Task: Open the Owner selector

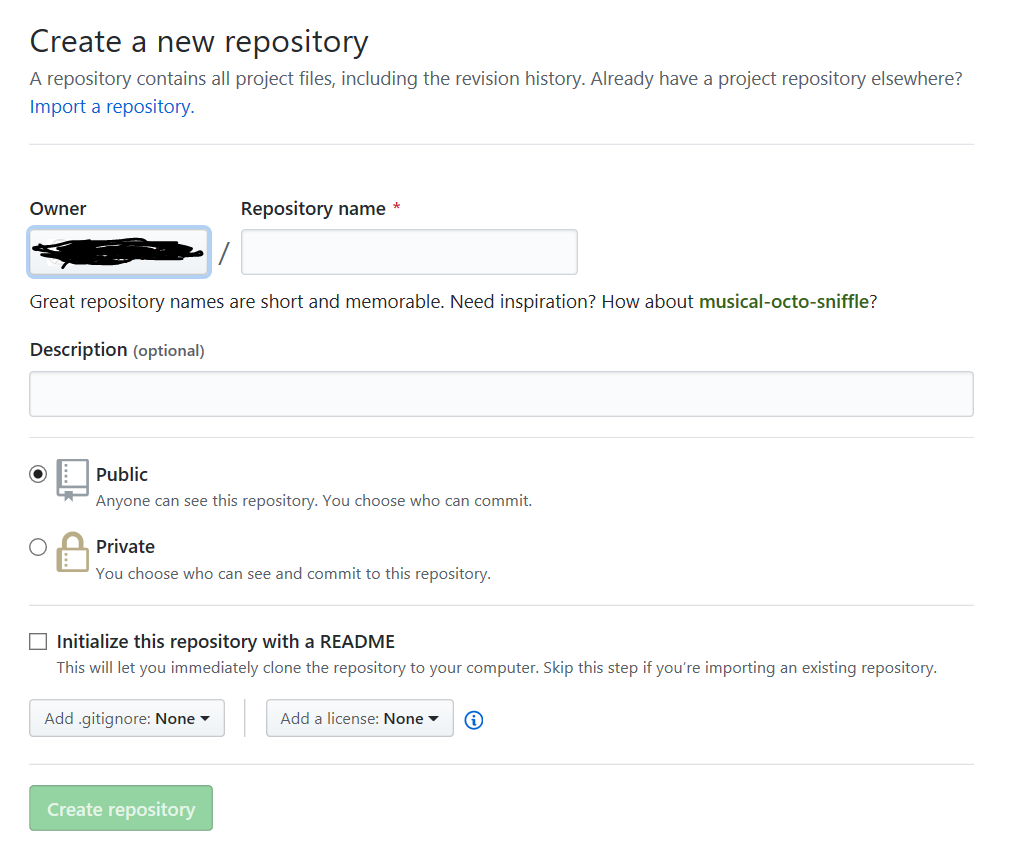Action: coord(118,251)
